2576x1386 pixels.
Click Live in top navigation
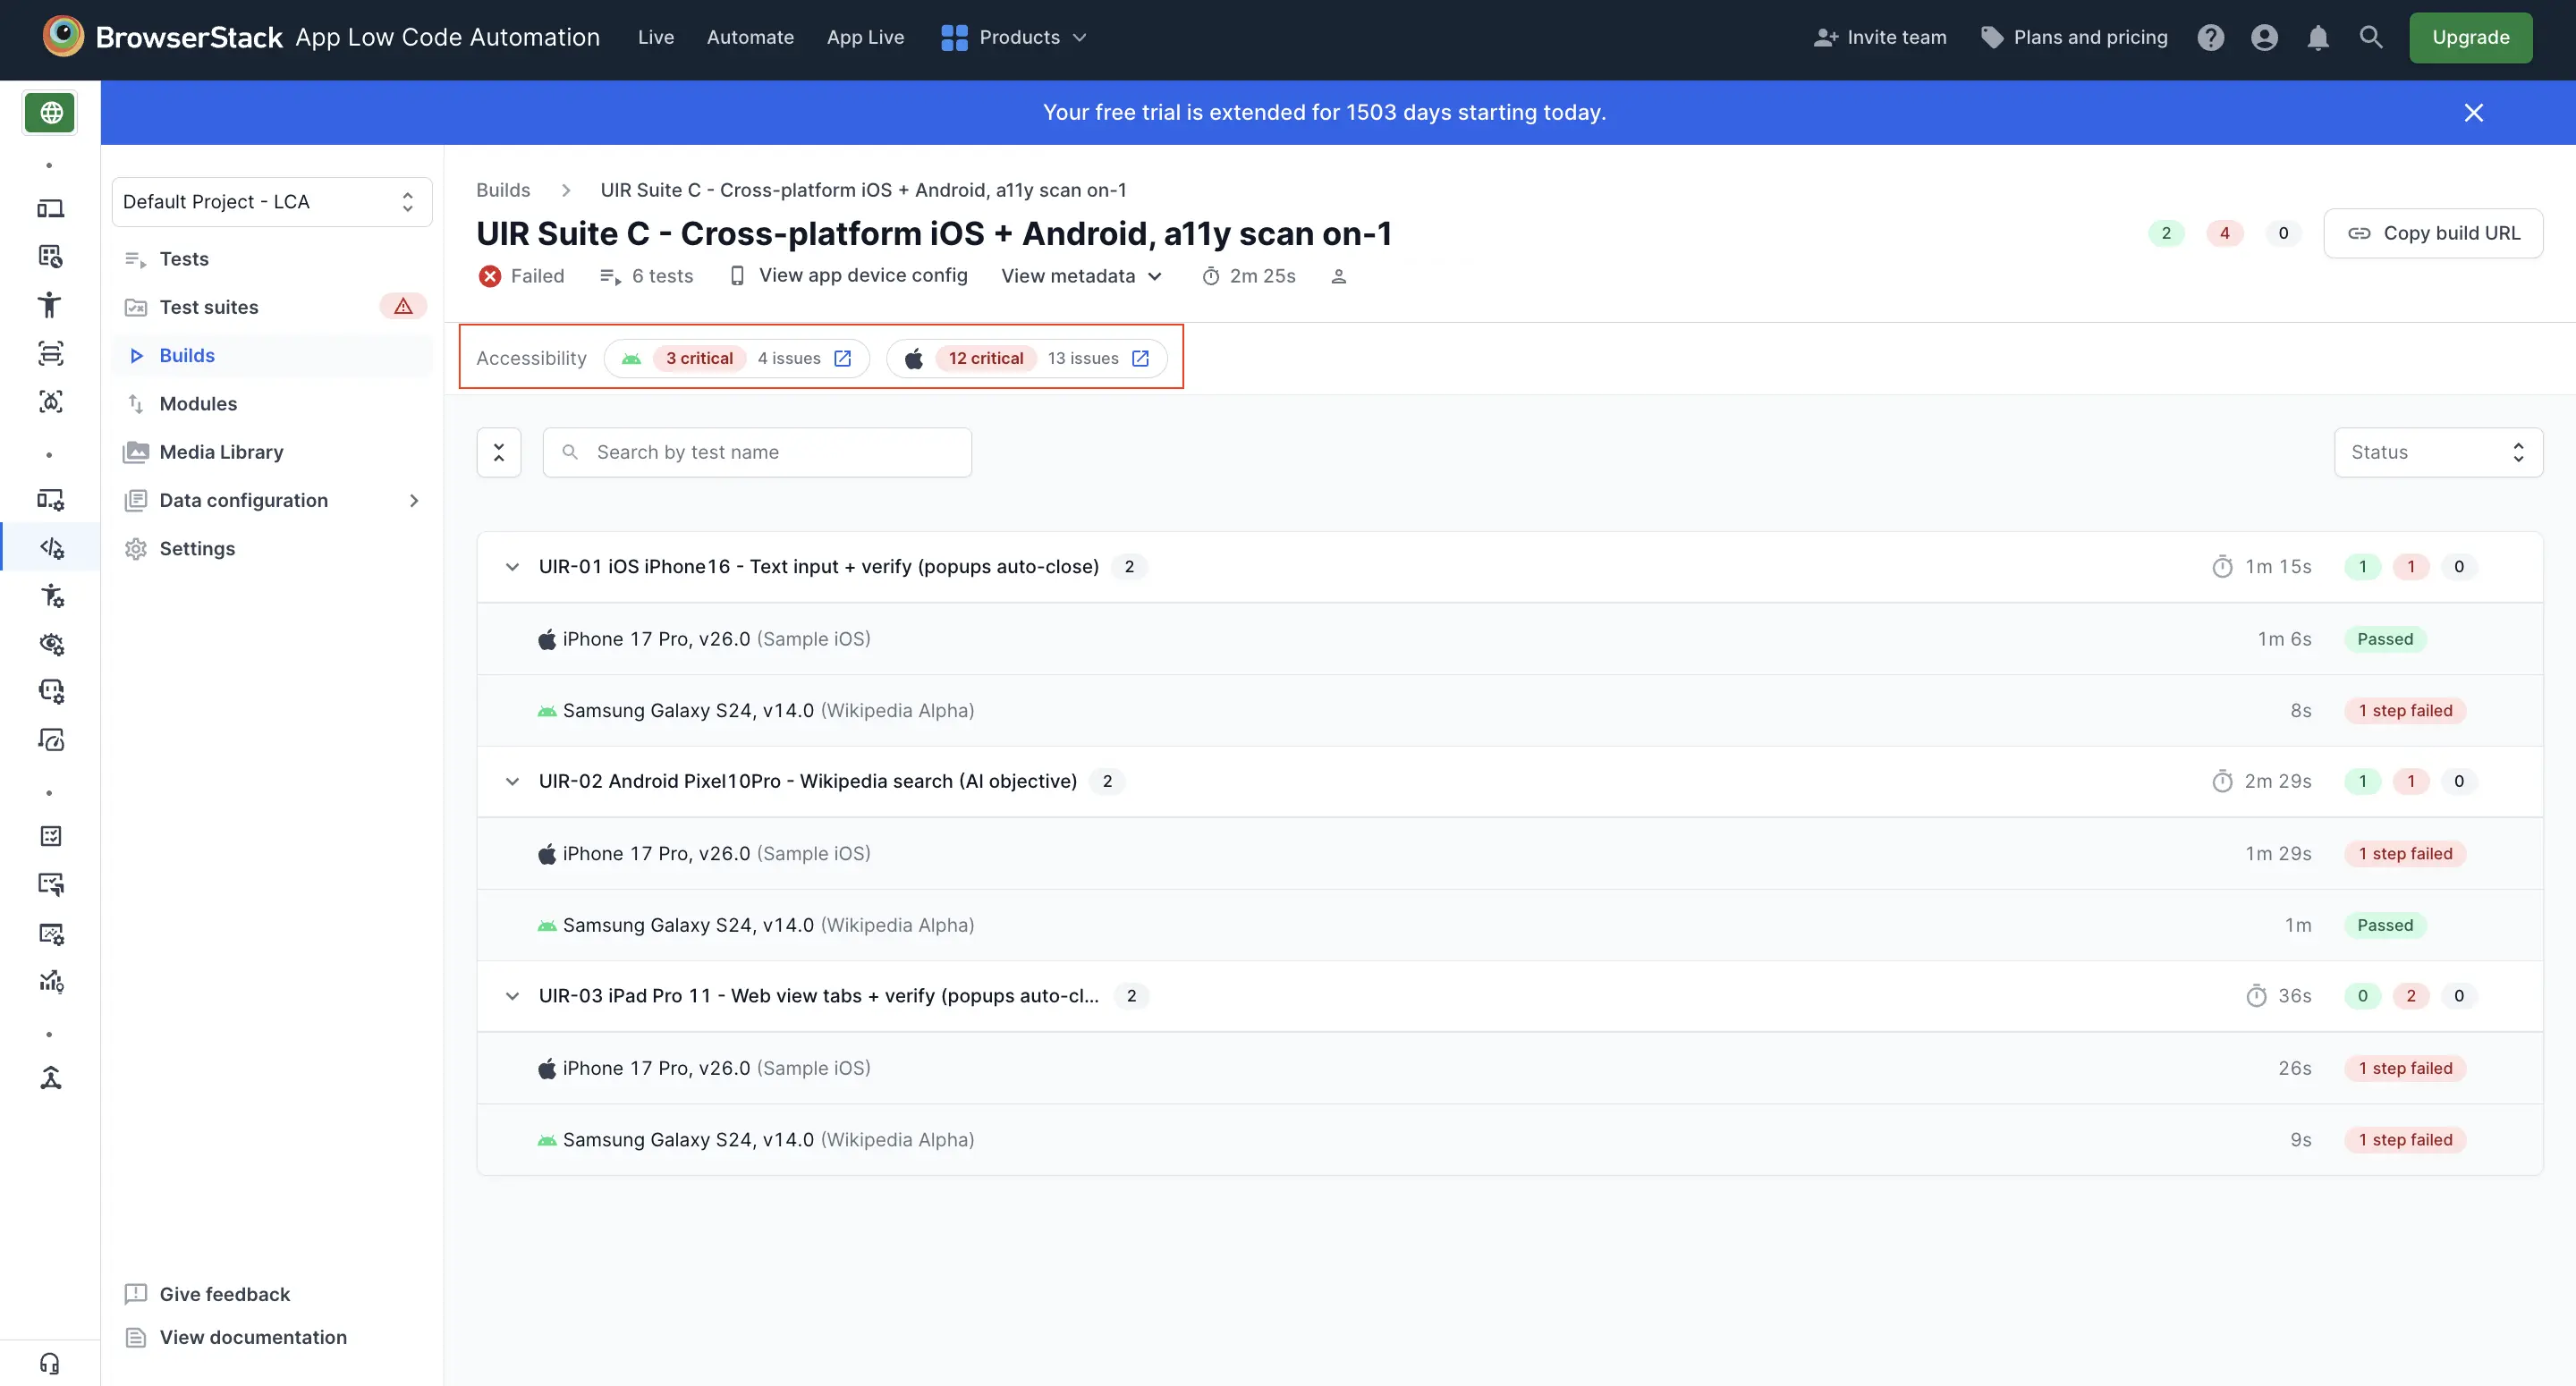[x=656, y=37]
